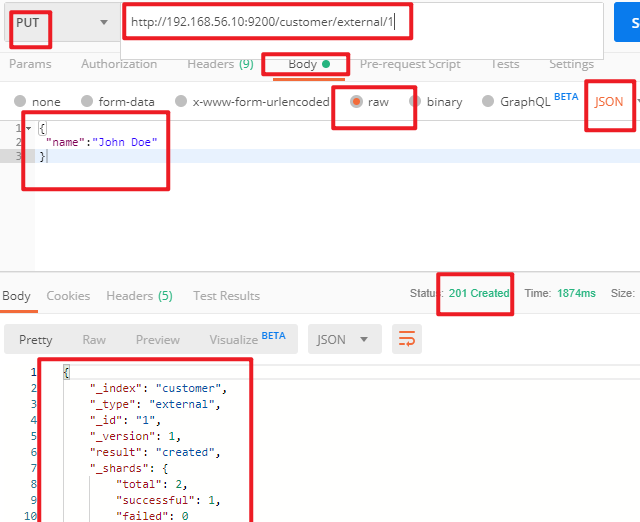Open the Pre-request Script tab
Image resolution: width=640 pixels, height=522 pixels.
(410, 64)
